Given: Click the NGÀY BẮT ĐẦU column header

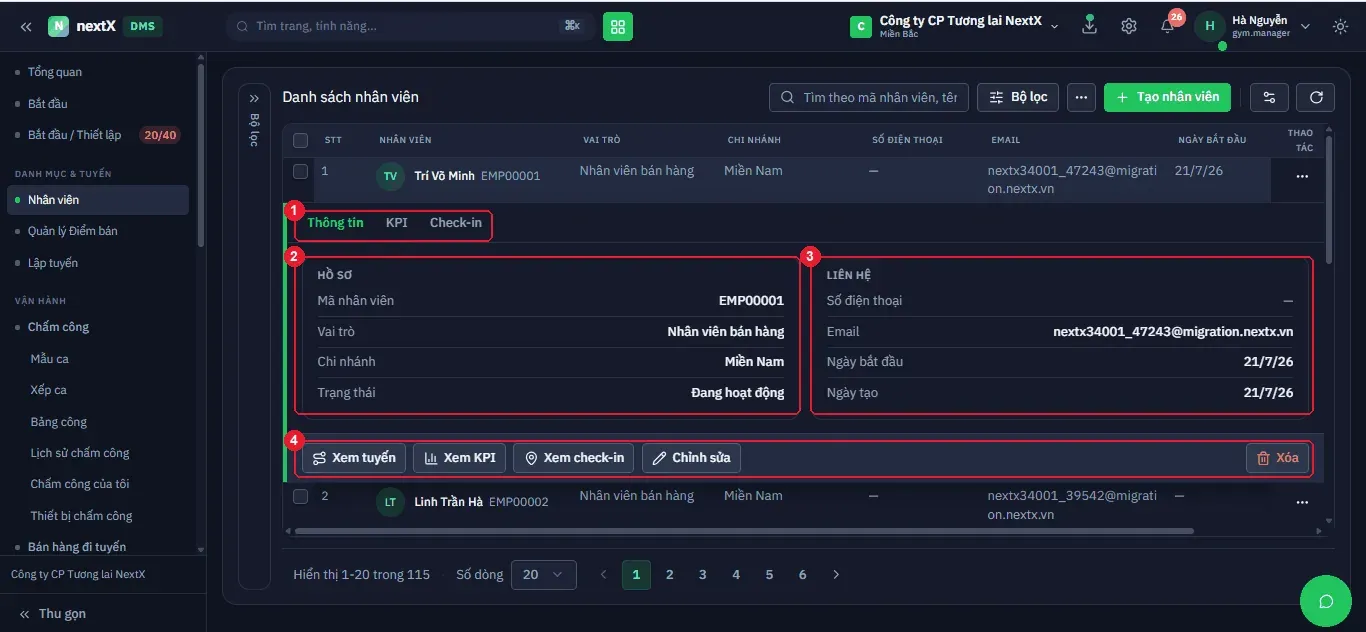Looking at the screenshot, I should [x=1212, y=140].
